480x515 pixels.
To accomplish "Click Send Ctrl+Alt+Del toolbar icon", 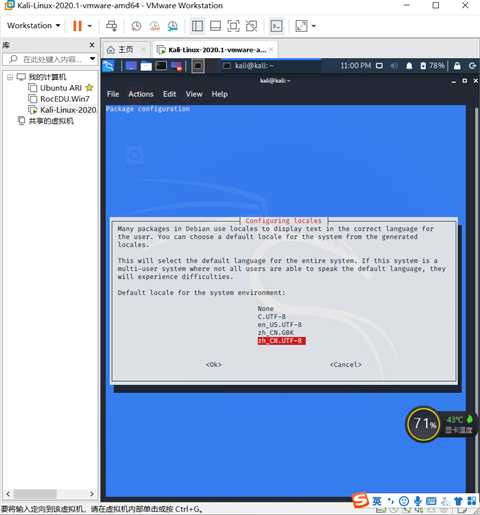I will (111, 26).
